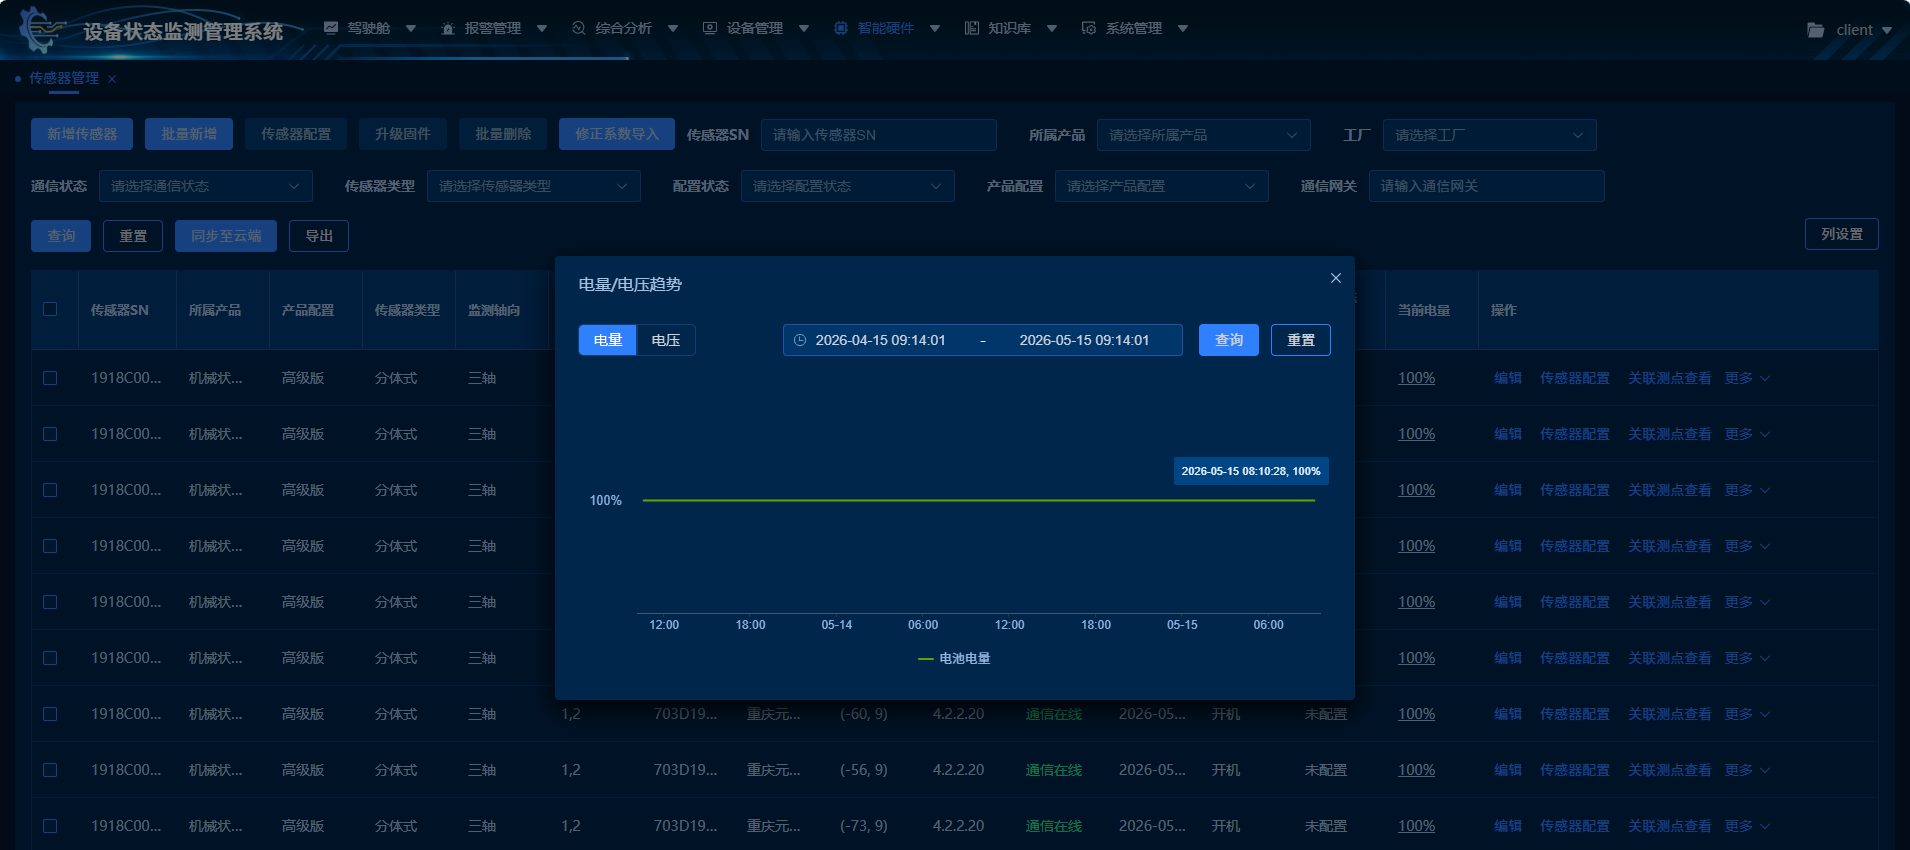Switch the chart to 电量 view
The image size is (1910, 850).
tap(608, 340)
